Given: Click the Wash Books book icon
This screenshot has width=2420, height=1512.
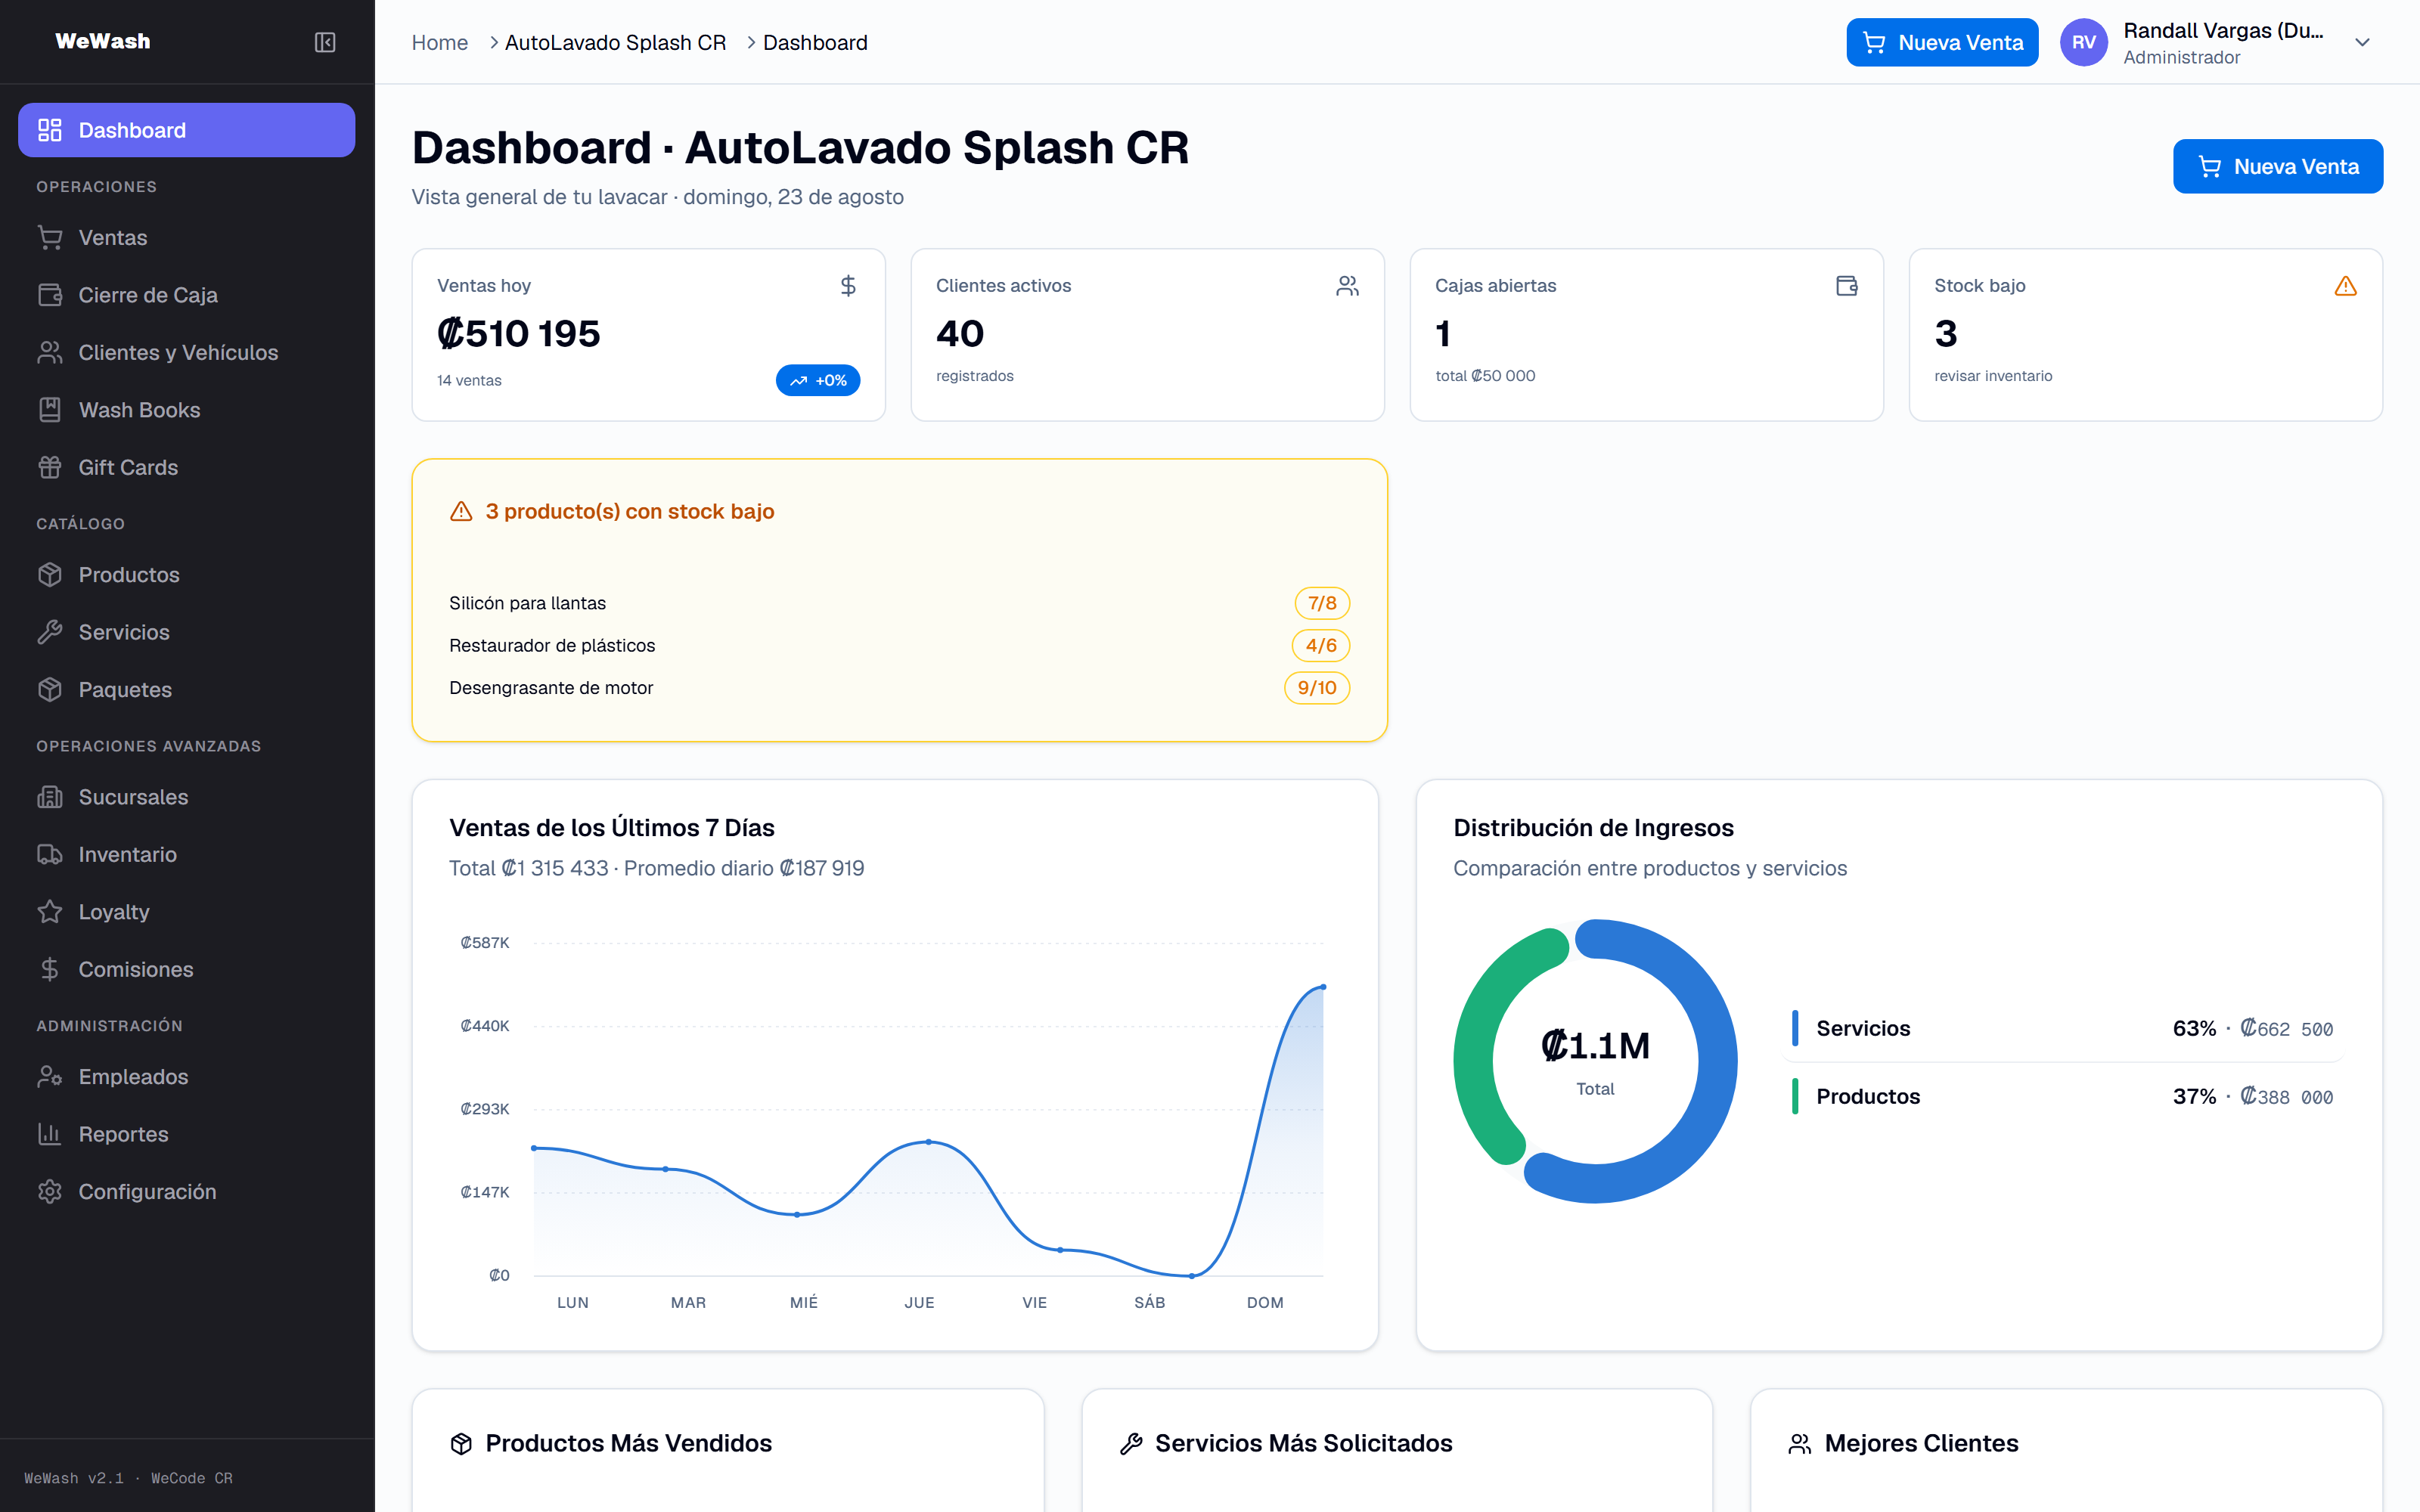Looking at the screenshot, I should pyautogui.click(x=50, y=410).
